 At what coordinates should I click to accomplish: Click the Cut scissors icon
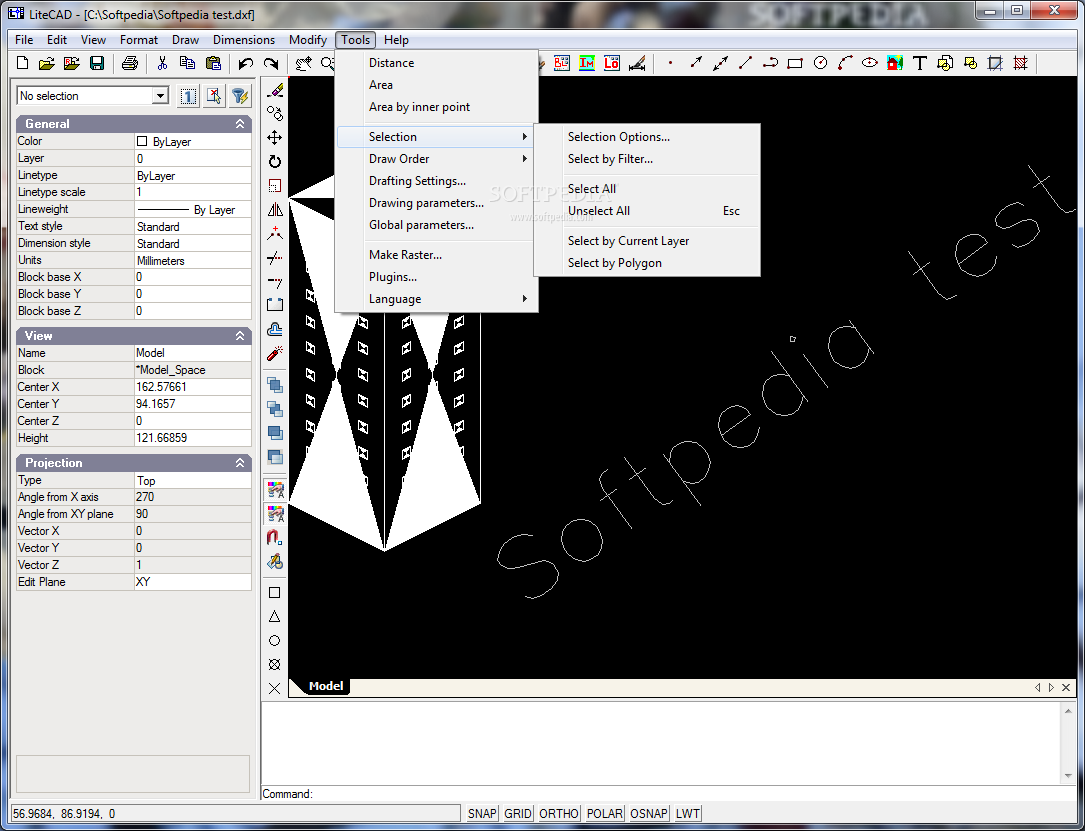click(163, 64)
